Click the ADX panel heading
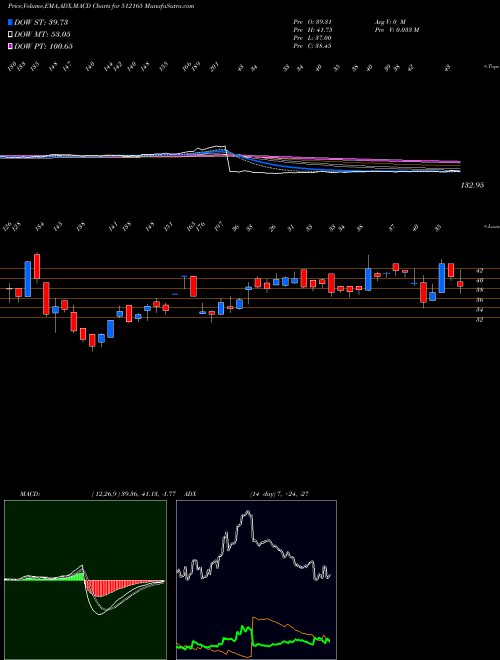Image resolution: width=500 pixels, height=660 pixels. pos(190,494)
